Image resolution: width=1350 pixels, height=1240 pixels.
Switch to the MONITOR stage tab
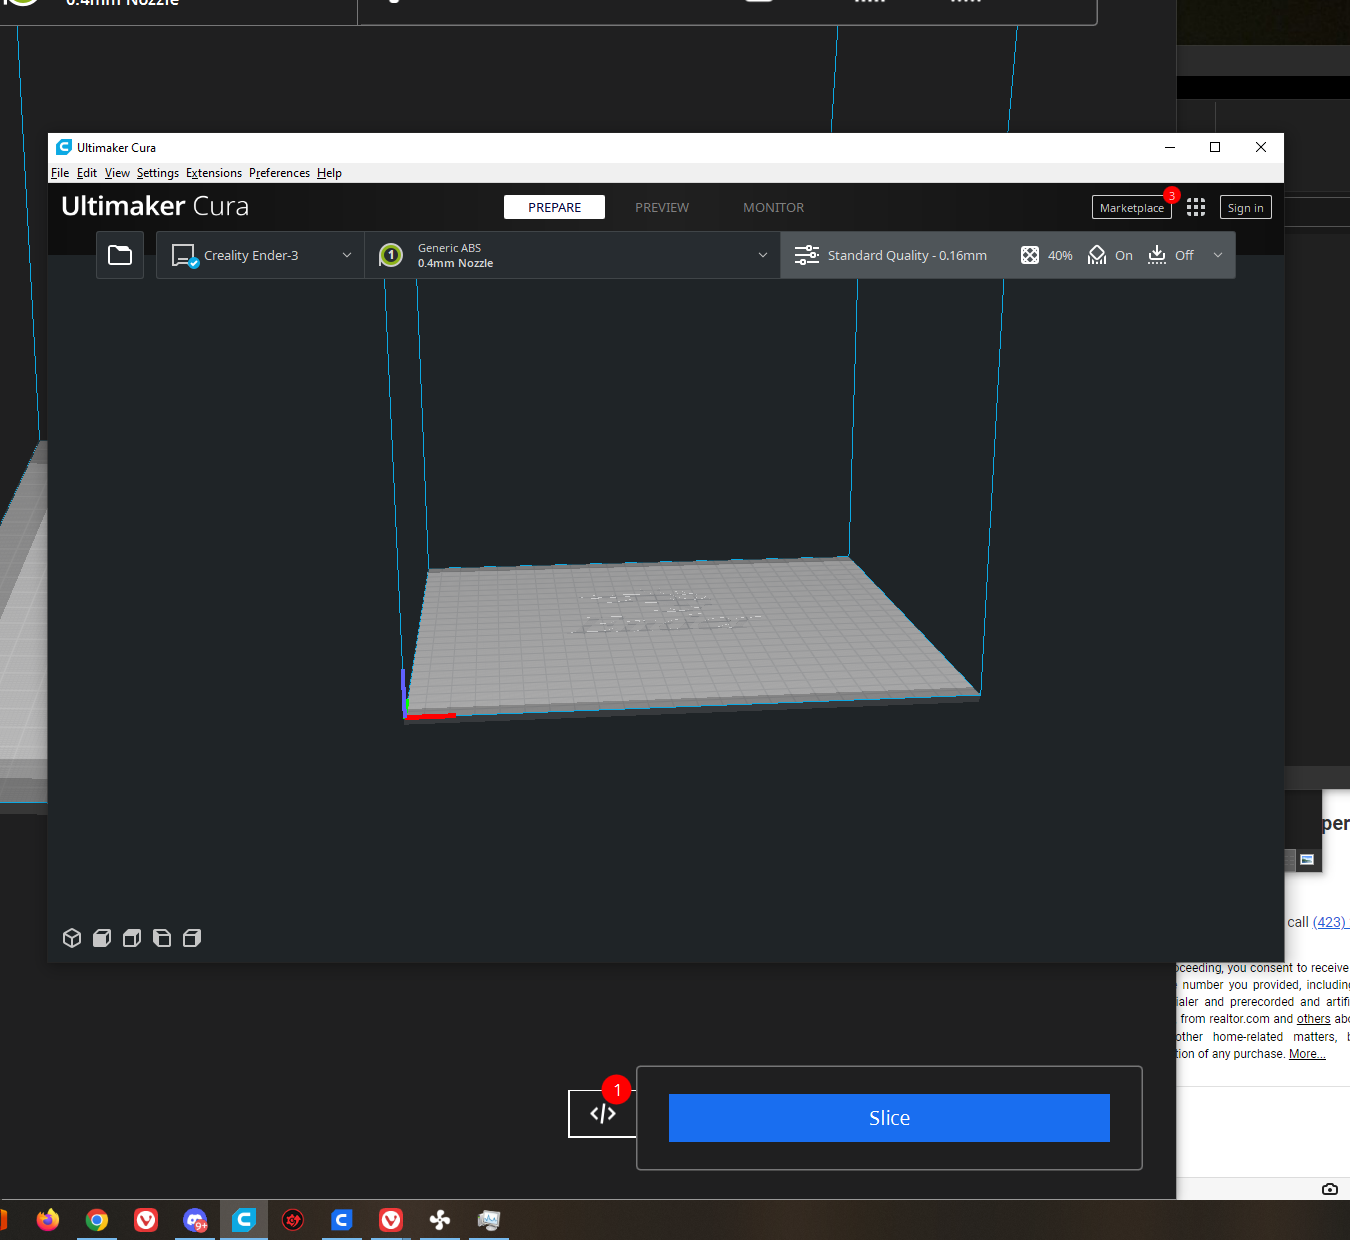(x=773, y=207)
